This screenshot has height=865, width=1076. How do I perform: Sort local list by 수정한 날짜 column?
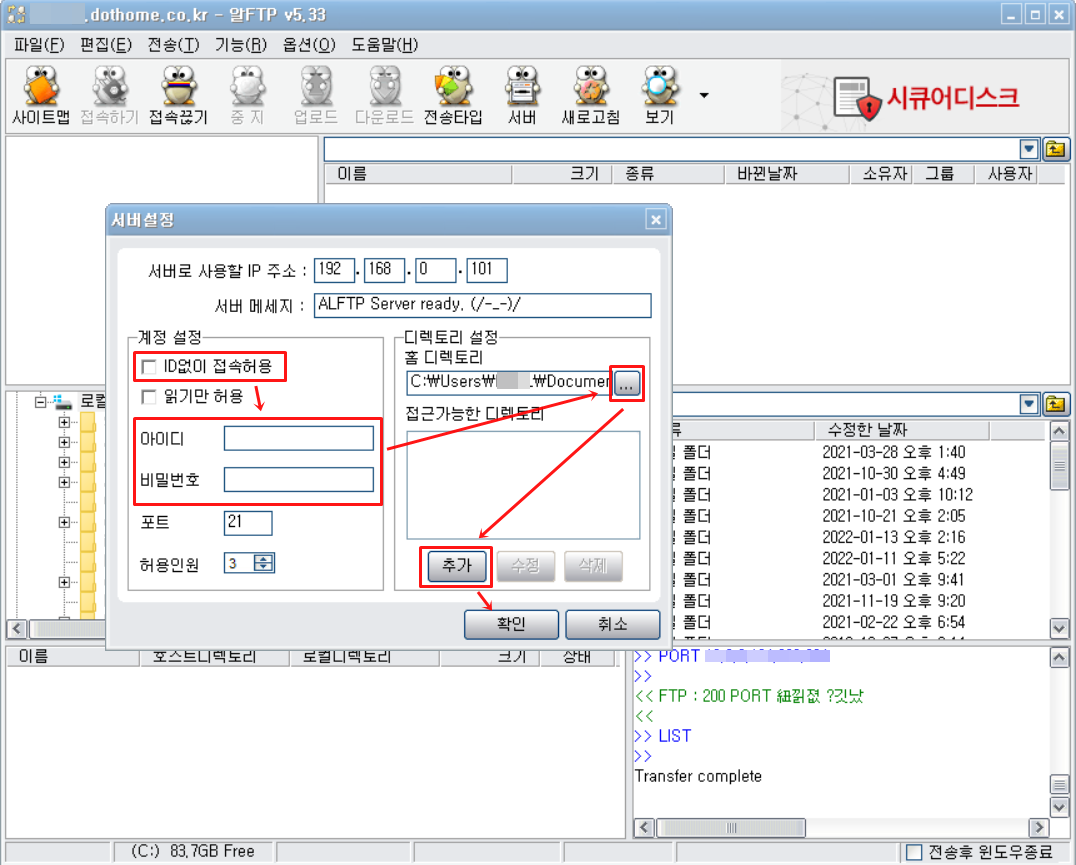pos(902,430)
